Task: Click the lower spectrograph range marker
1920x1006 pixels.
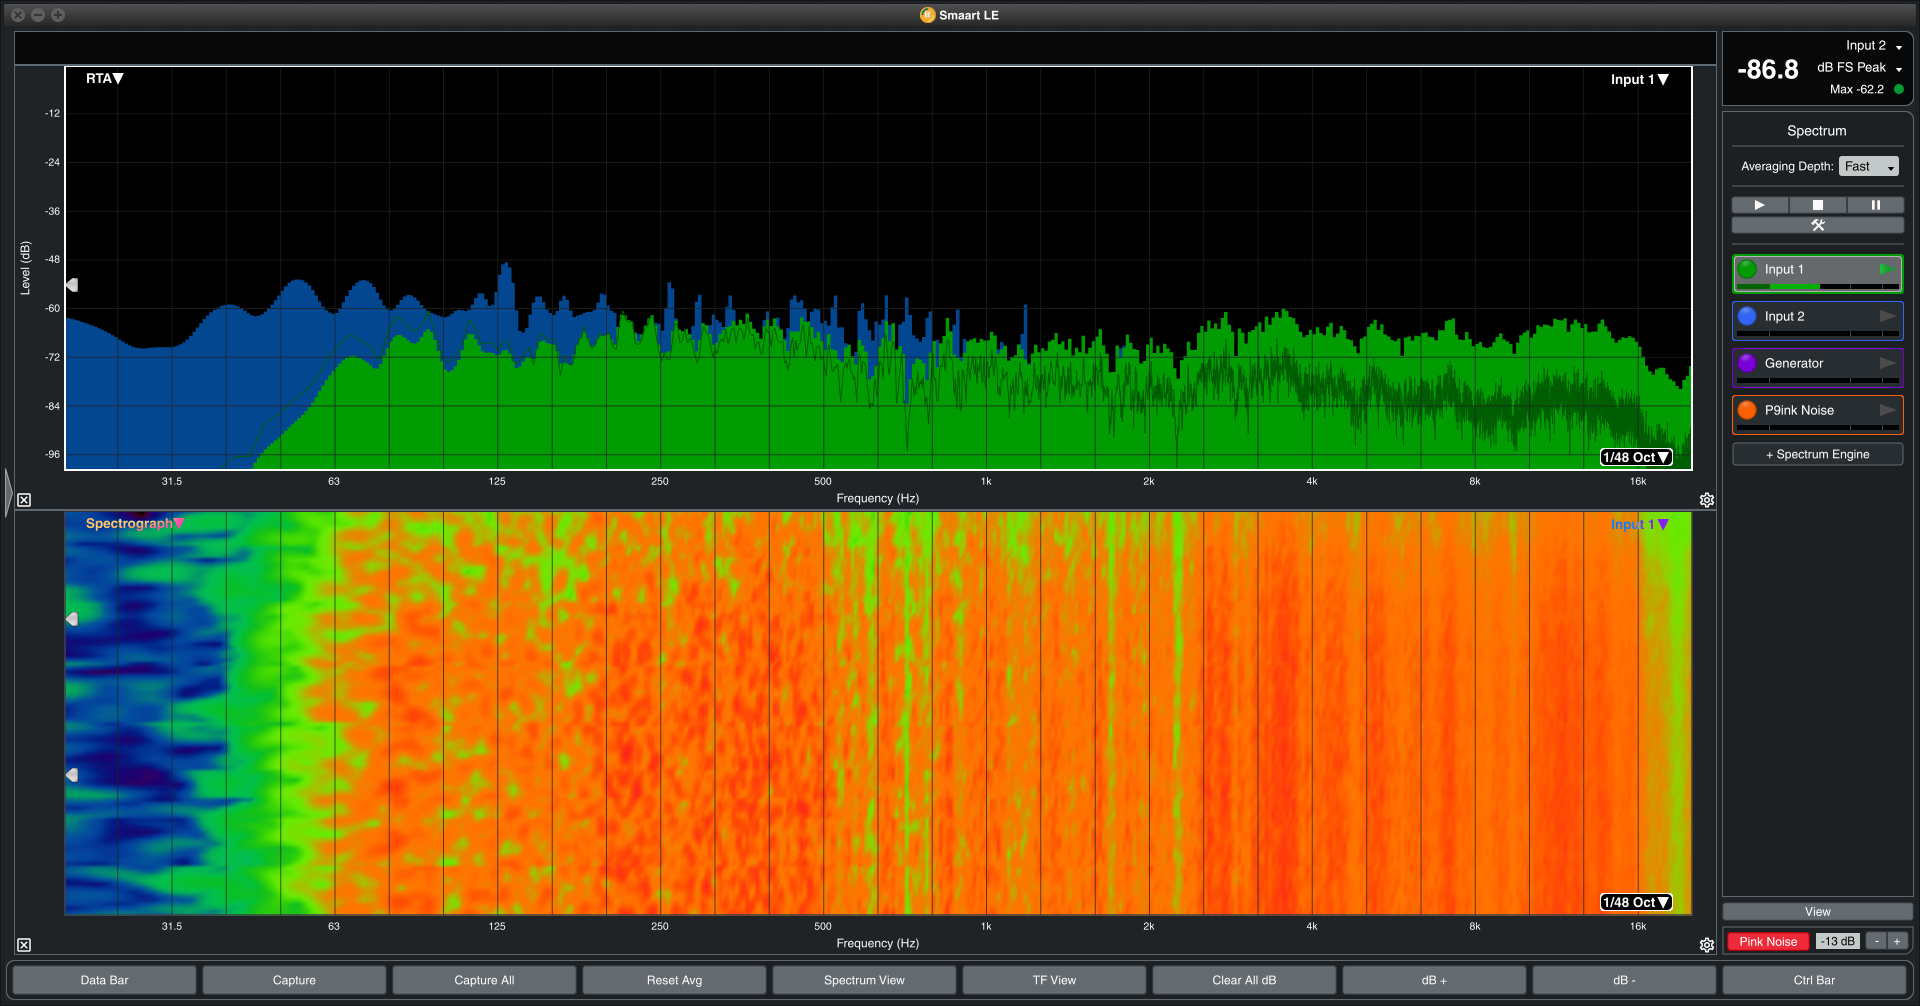Action: click(72, 775)
